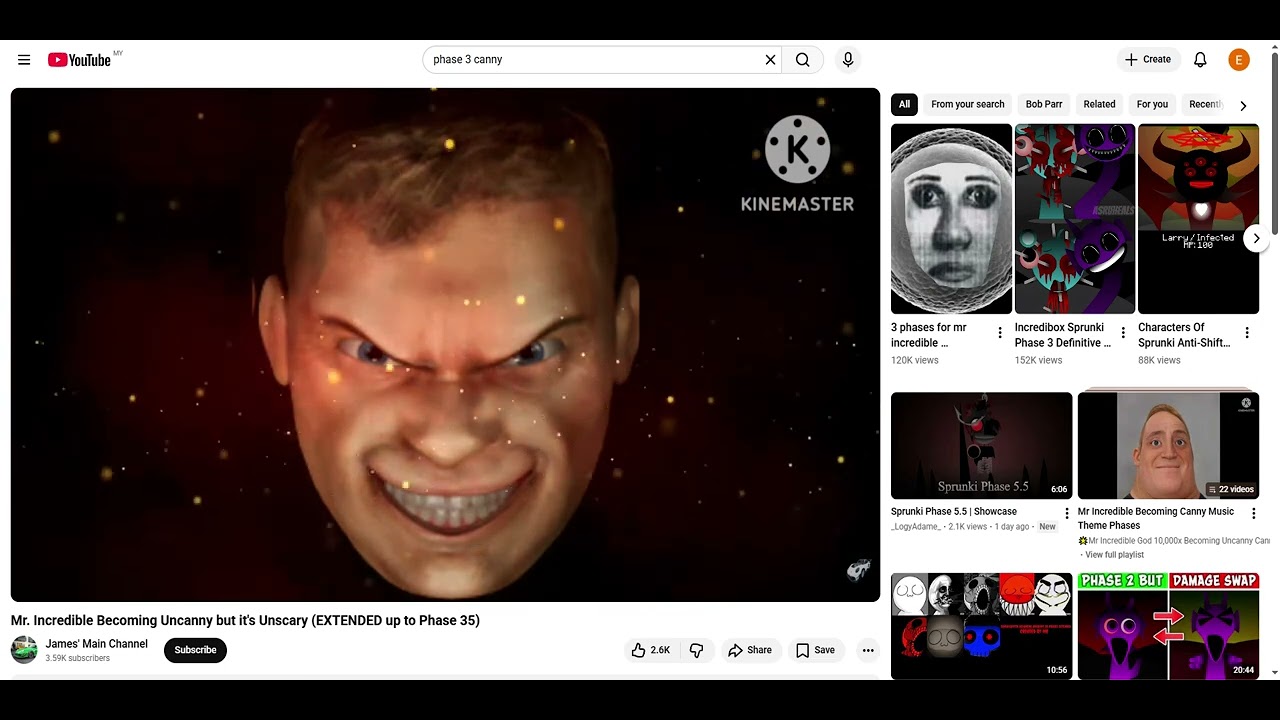Open the Characters Of Sprunki Anti-Shift short
Image resolution: width=1280 pixels, height=720 pixels.
1198,219
